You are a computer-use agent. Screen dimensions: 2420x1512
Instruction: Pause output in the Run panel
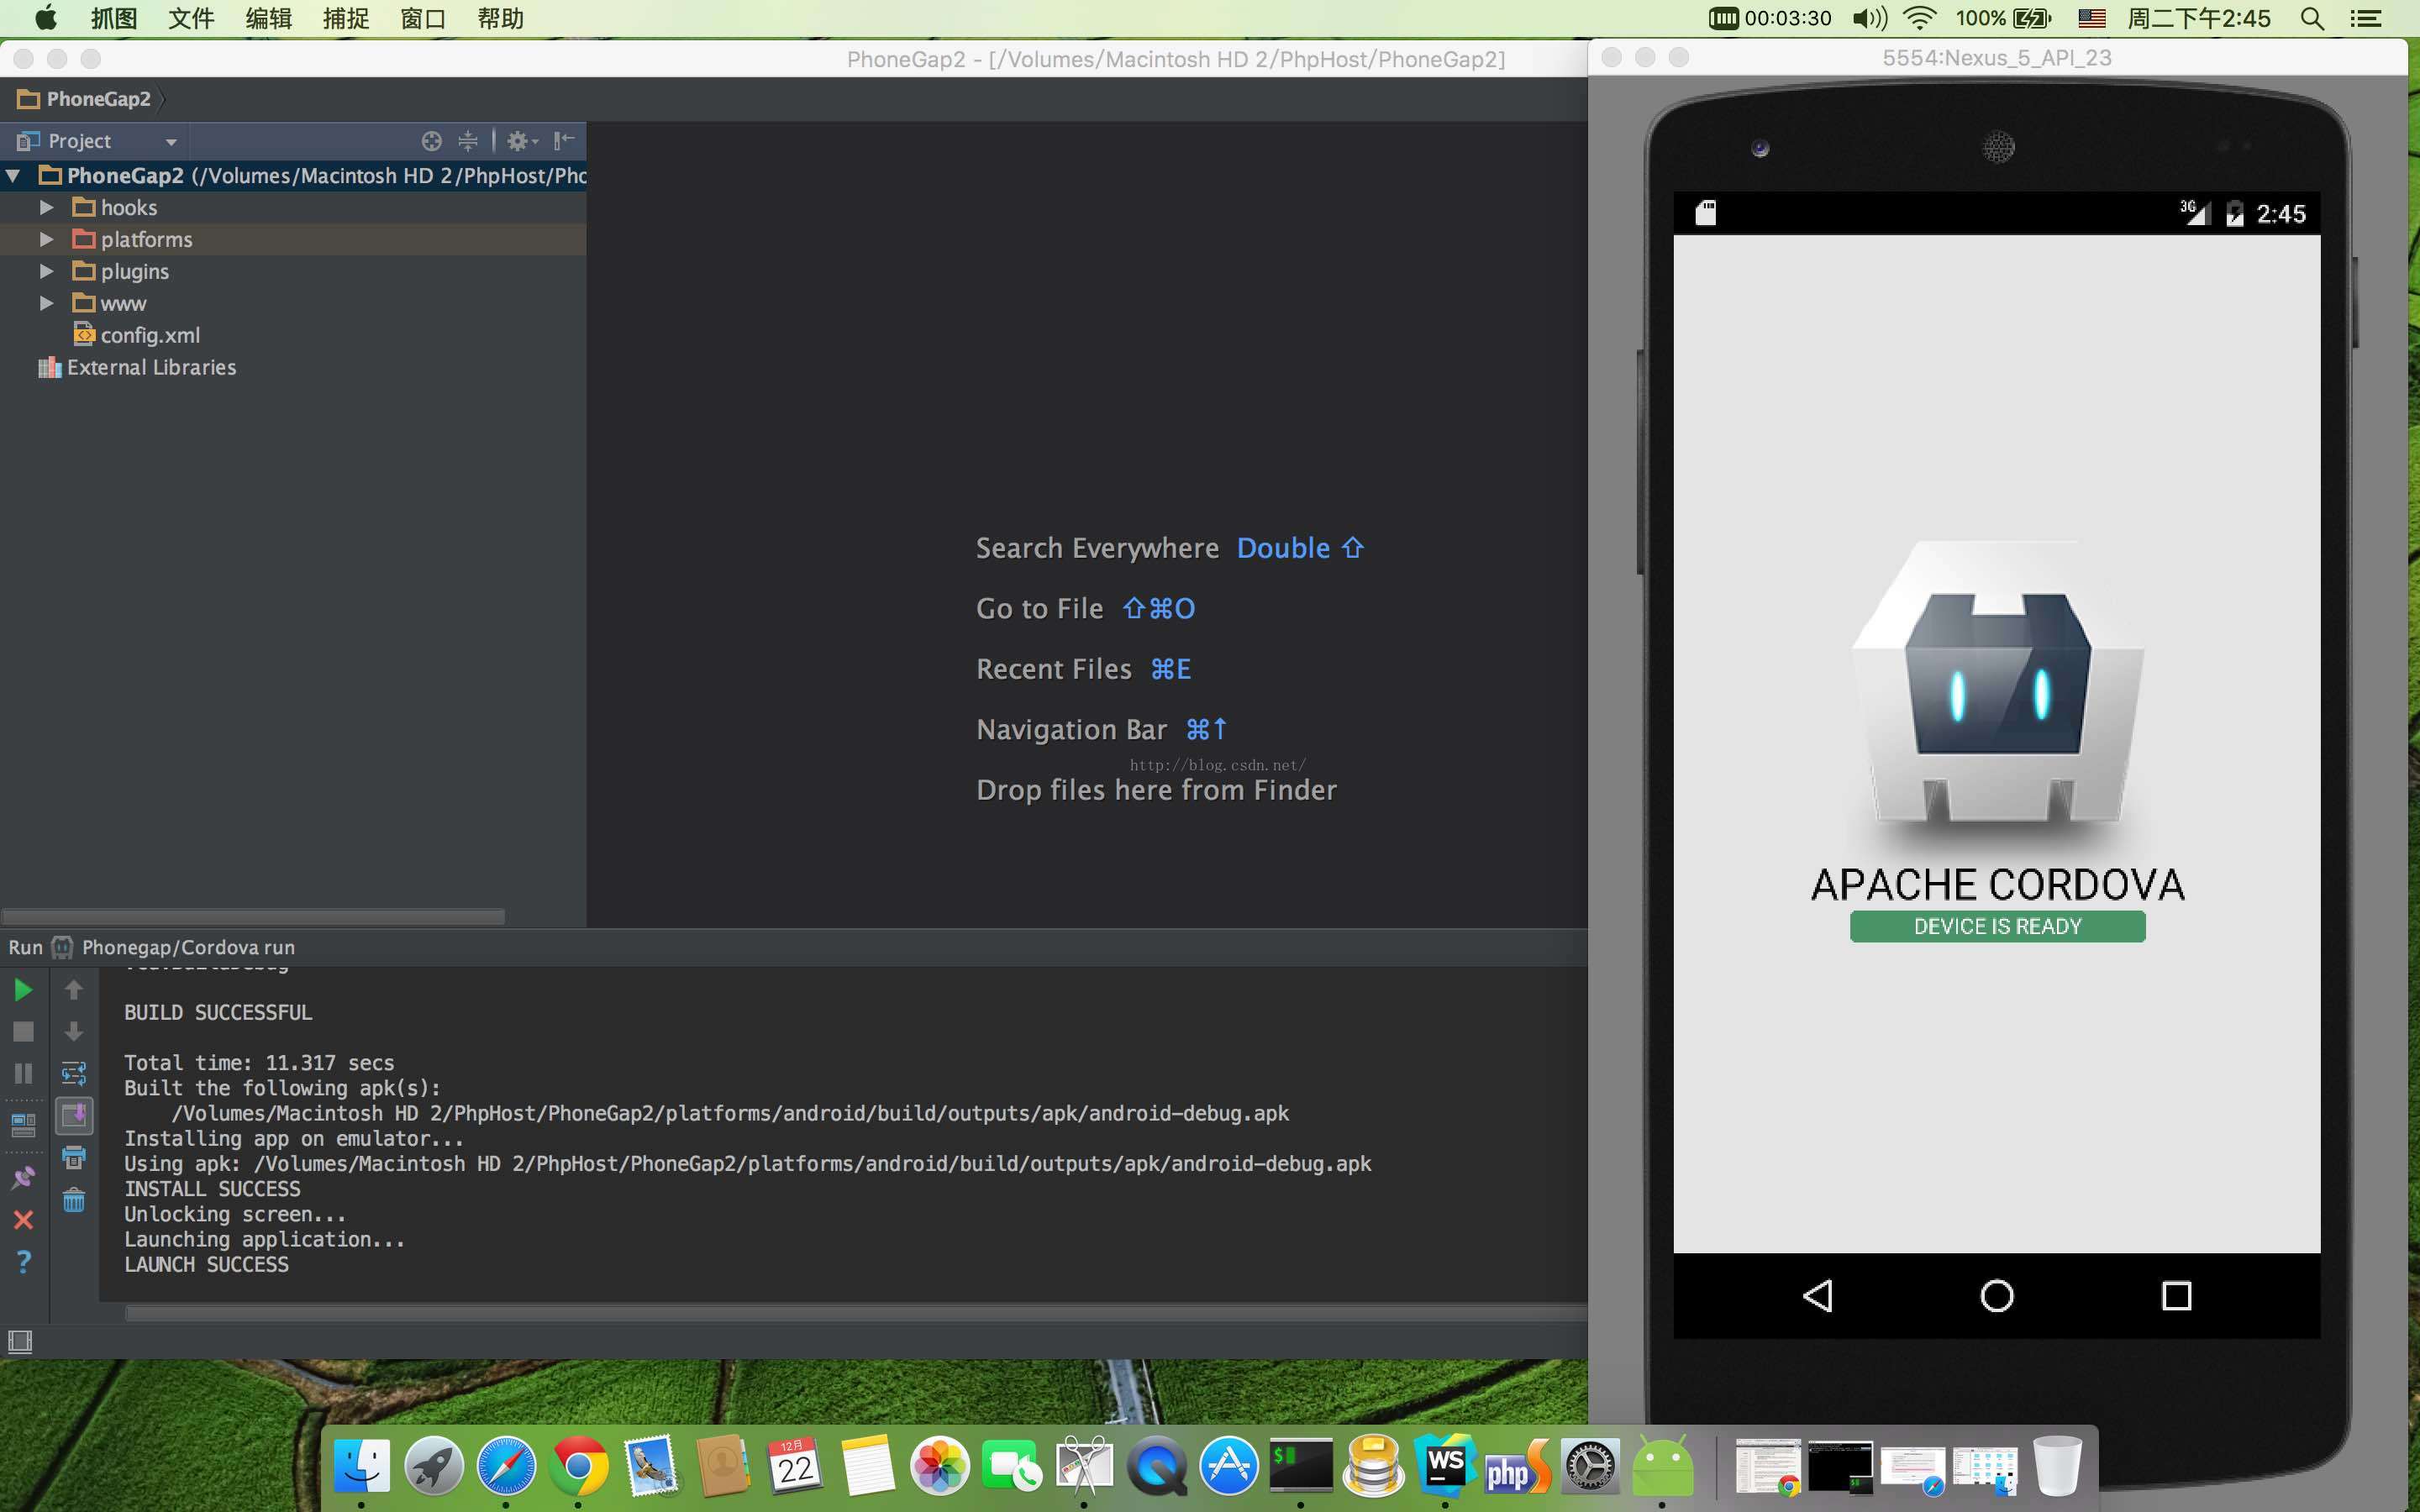coord(23,1073)
